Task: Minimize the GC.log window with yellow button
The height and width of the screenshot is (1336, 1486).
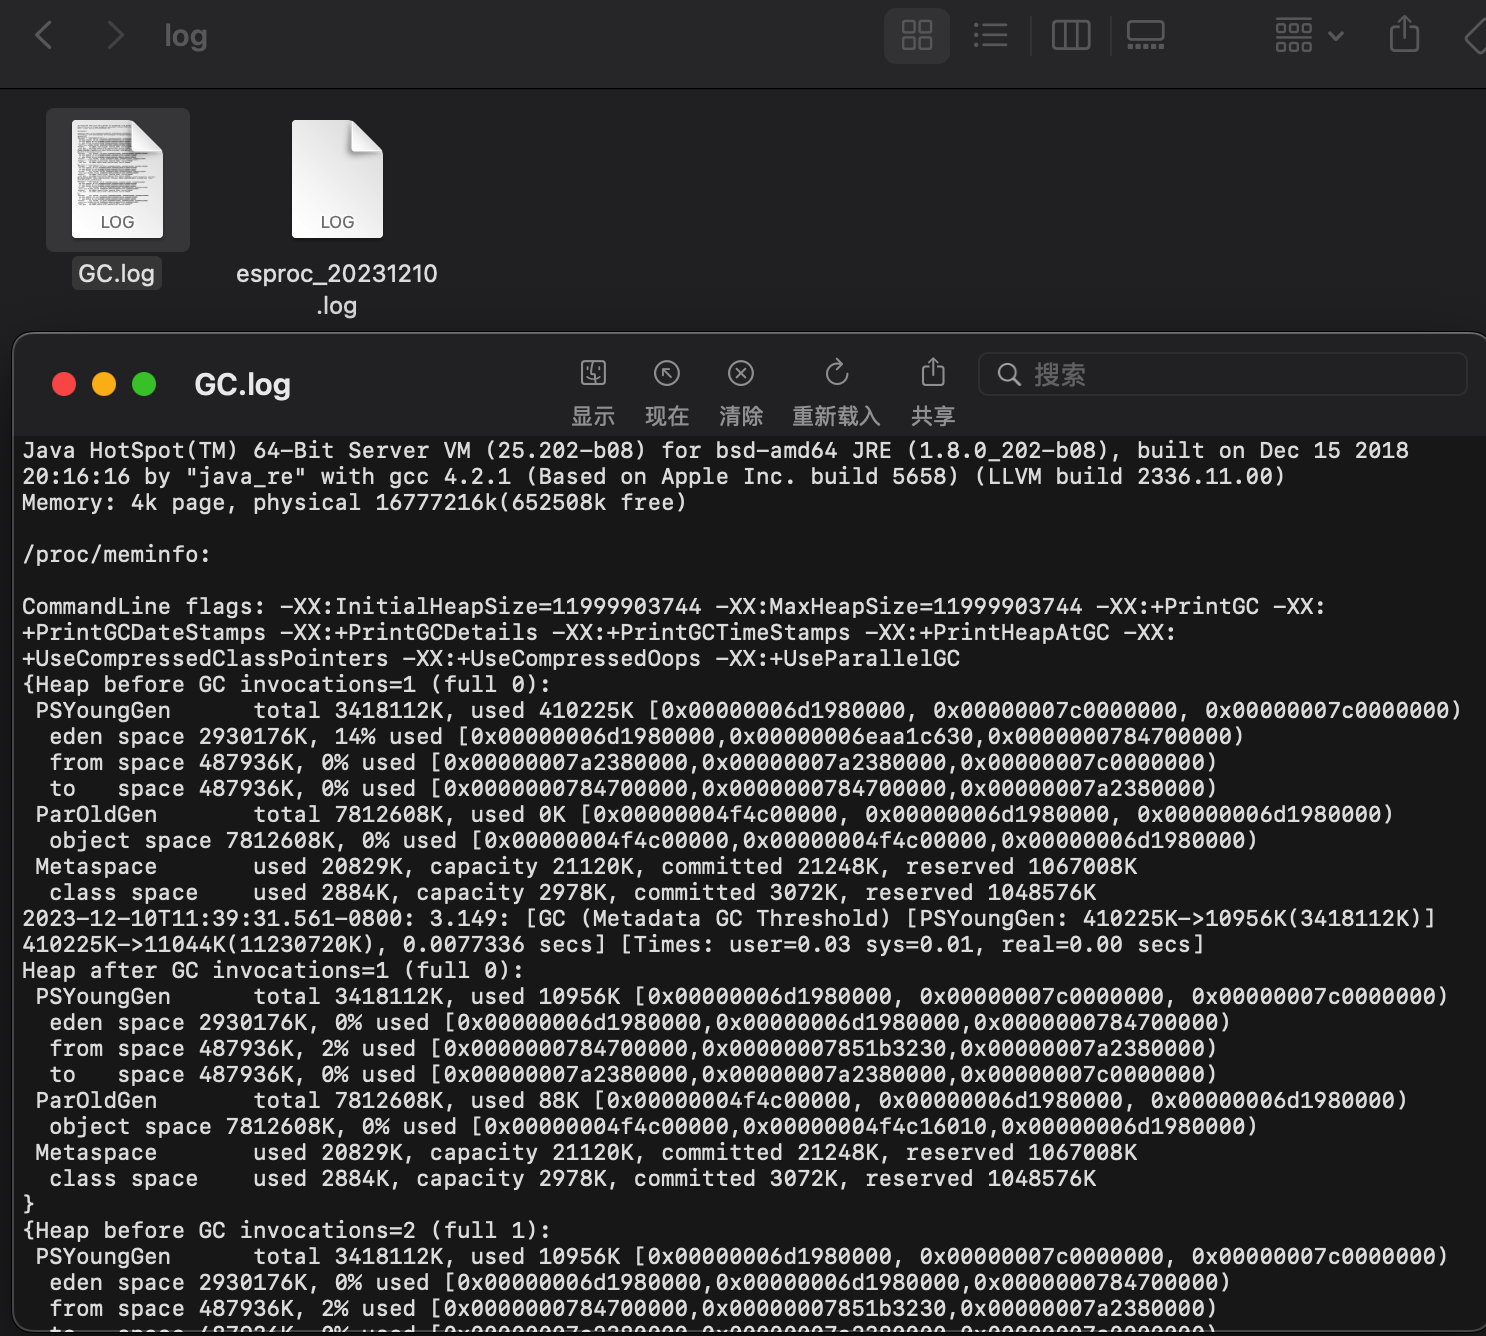Action: click(104, 385)
